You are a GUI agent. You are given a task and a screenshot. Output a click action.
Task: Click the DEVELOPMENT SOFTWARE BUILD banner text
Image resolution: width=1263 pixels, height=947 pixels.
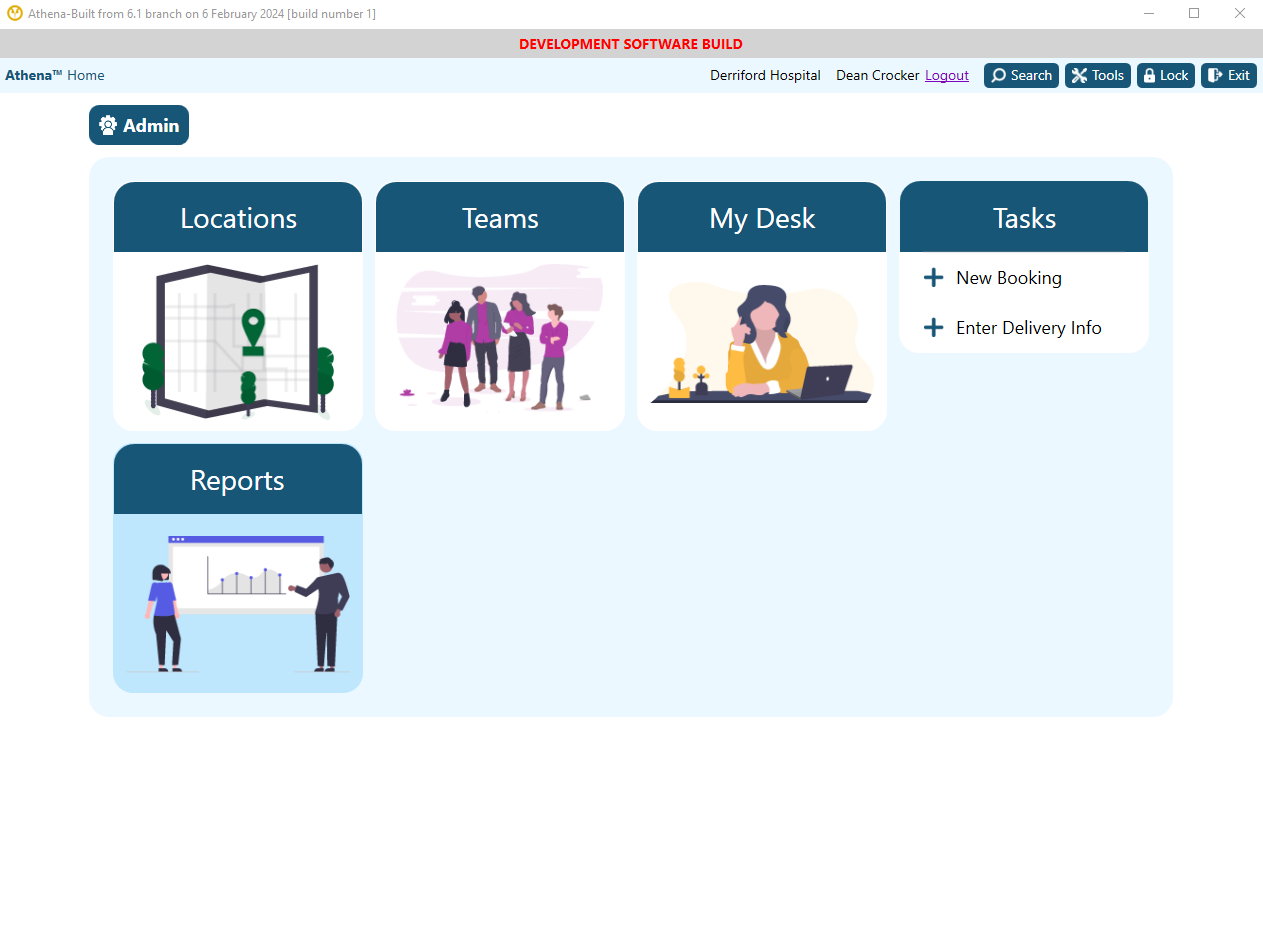tap(631, 44)
